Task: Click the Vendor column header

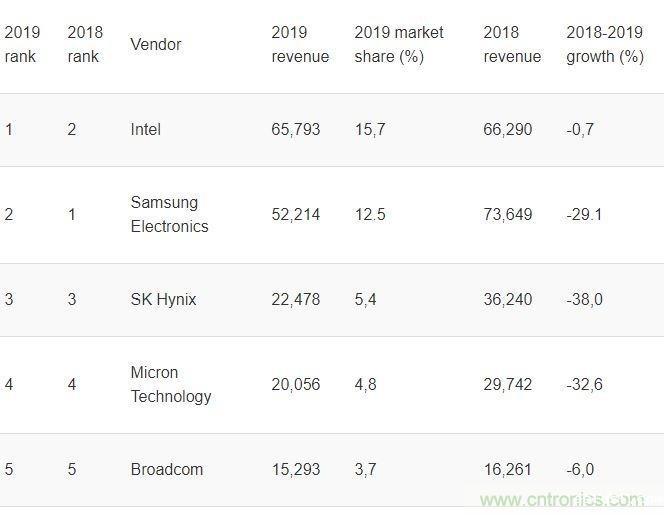Action: click(x=156, y=44)
